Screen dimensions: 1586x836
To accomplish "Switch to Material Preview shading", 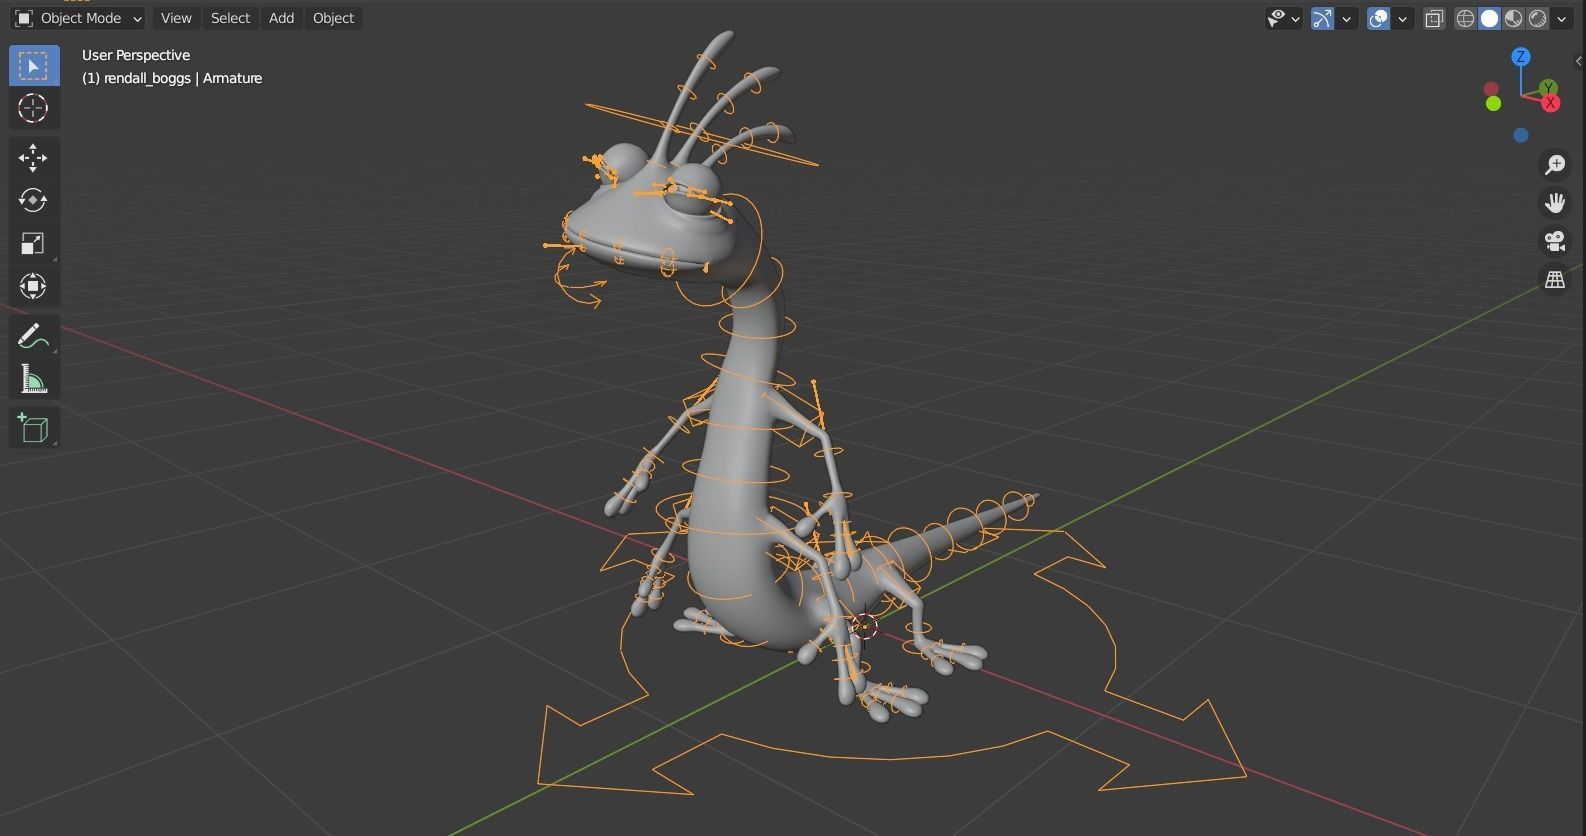I will click(1513, 18).
